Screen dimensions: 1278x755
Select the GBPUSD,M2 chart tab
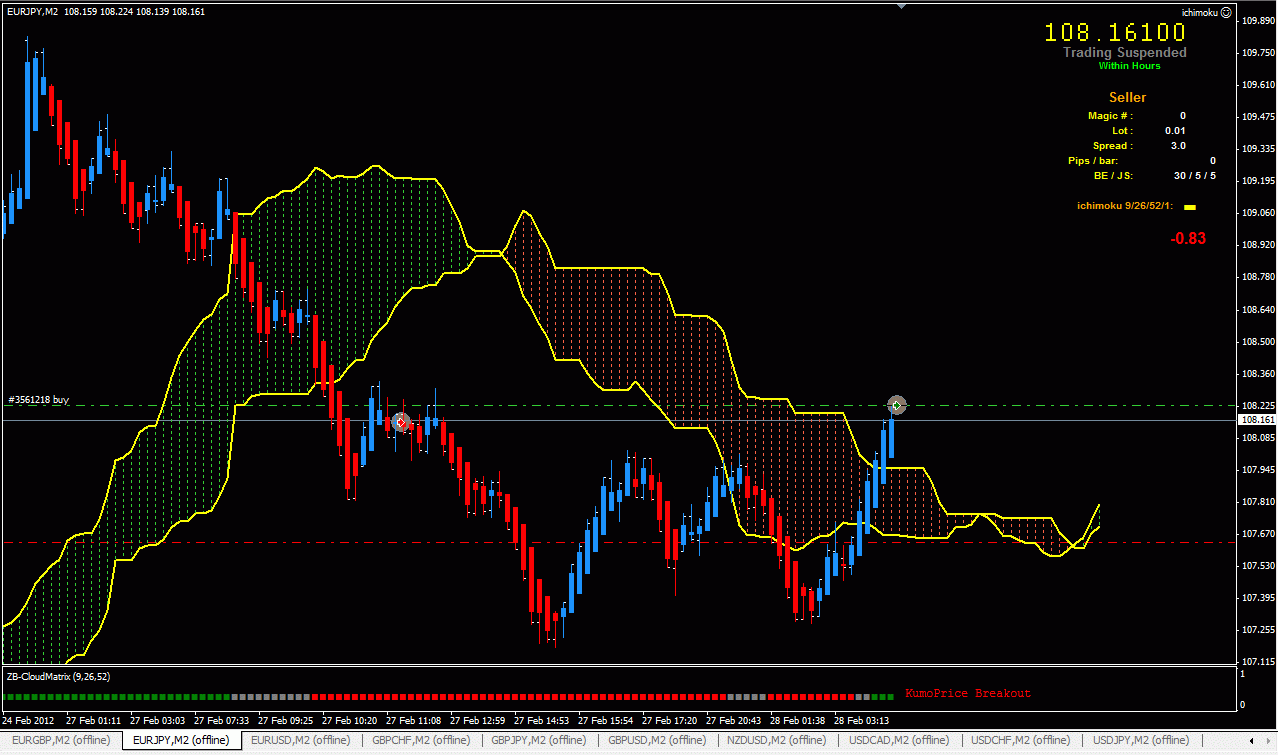(658, 740)
